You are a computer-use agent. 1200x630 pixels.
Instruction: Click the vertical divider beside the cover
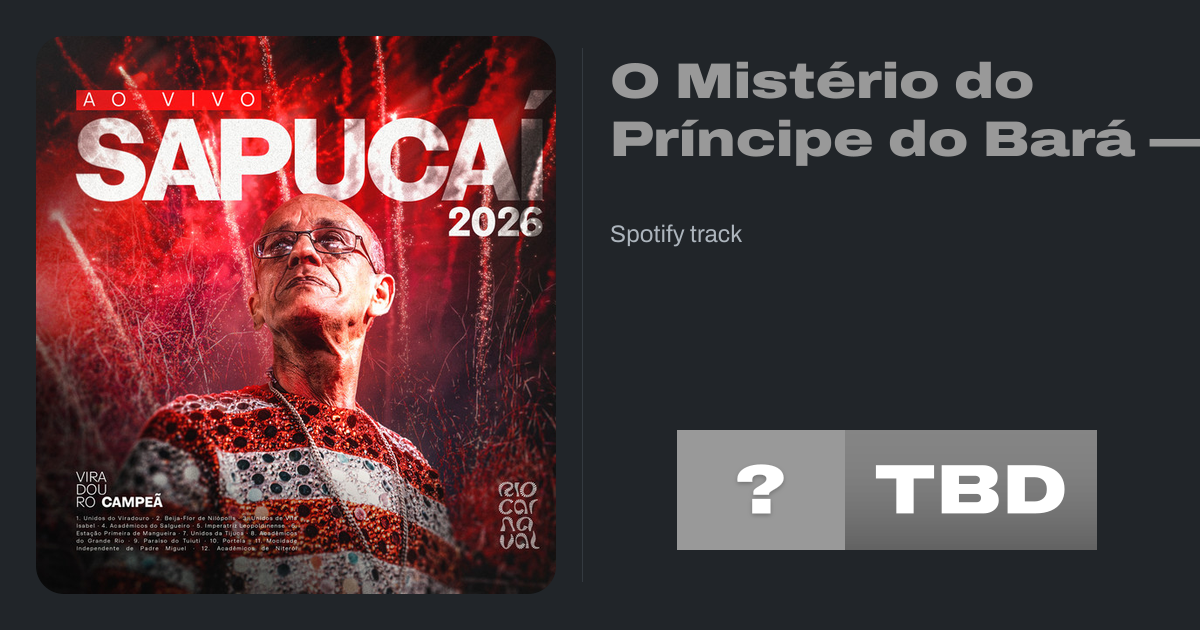[x=583, y=315]
